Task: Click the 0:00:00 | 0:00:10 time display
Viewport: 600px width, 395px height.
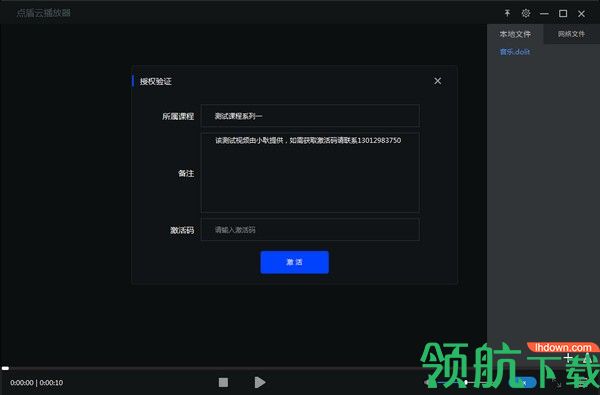Action: 37,382
